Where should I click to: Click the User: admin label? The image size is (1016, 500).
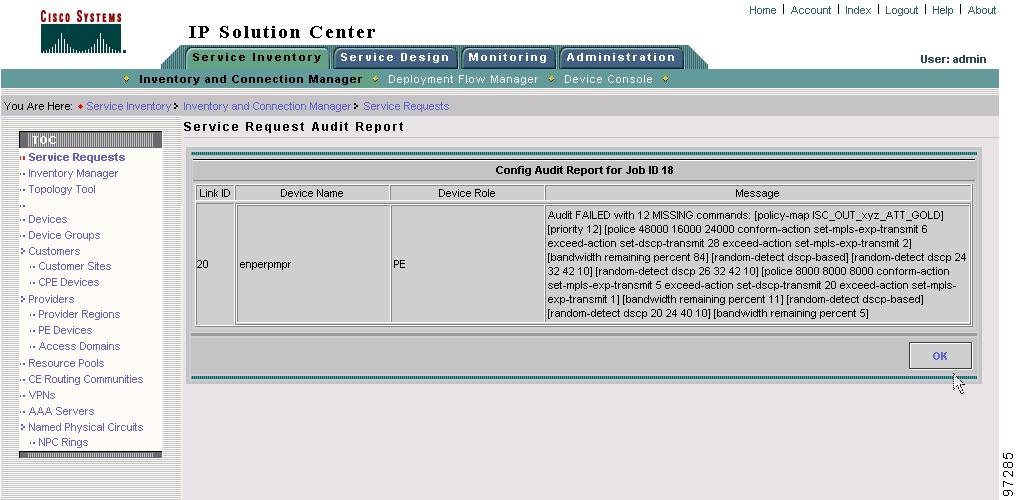pos(953,60)
